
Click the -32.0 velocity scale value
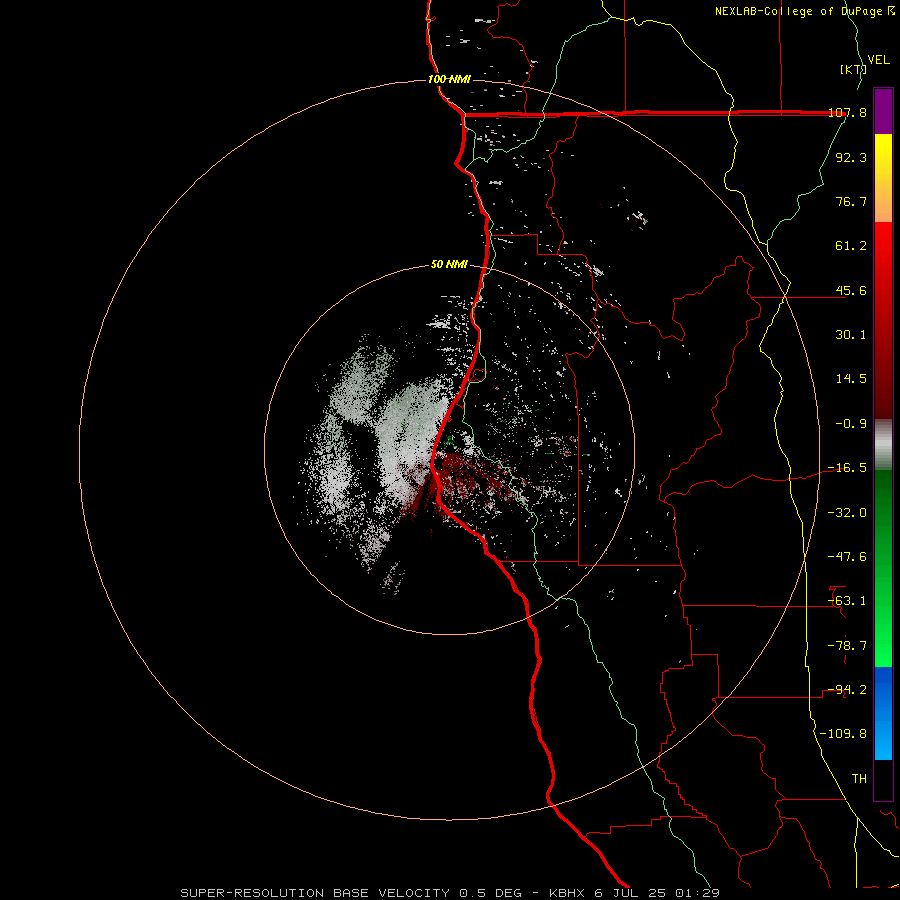(x=847, y=513)
